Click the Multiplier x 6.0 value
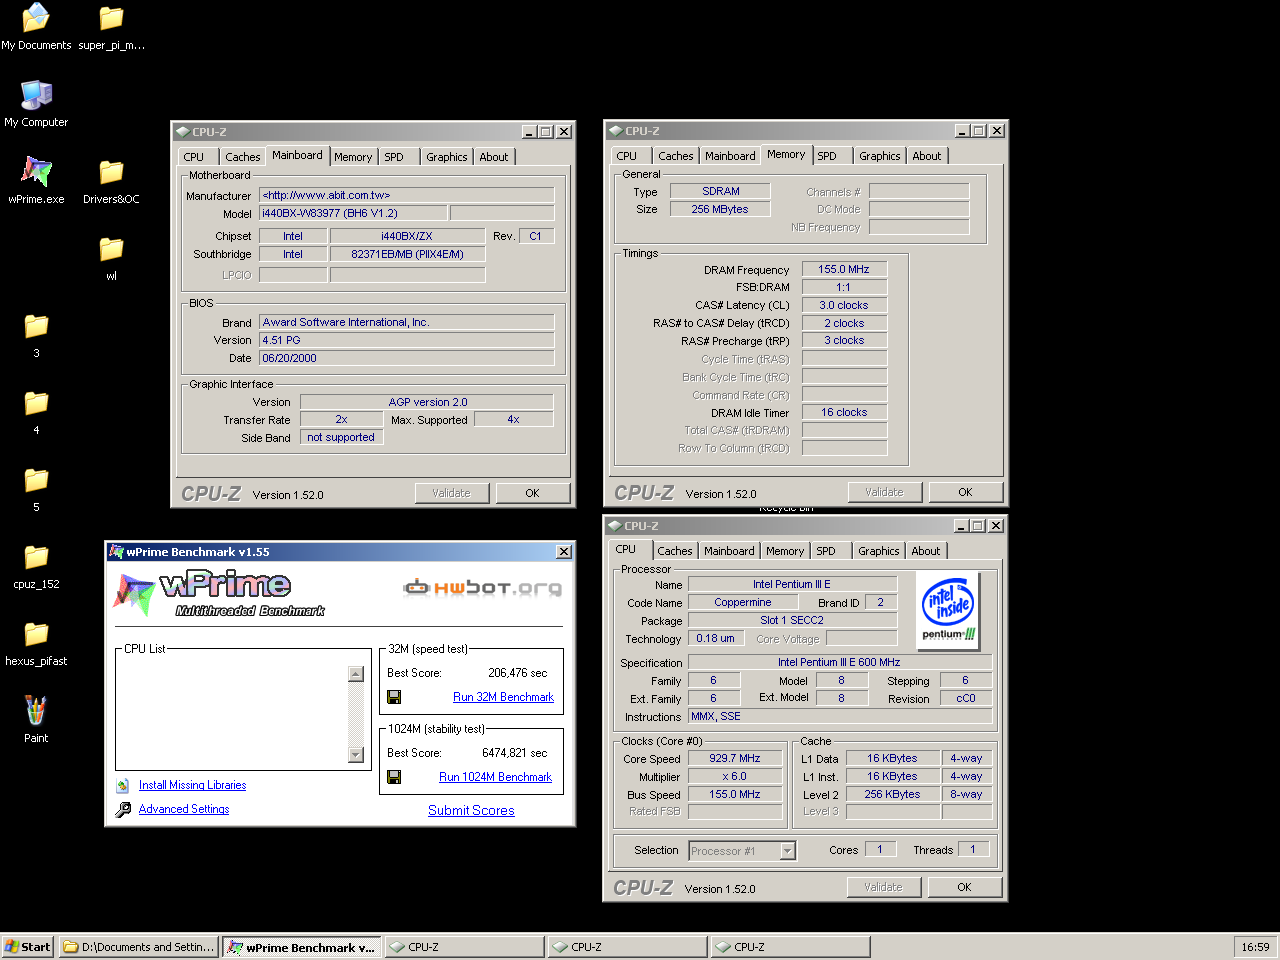Viewport: 1280px width, 960px height. [x=735, y=776]
